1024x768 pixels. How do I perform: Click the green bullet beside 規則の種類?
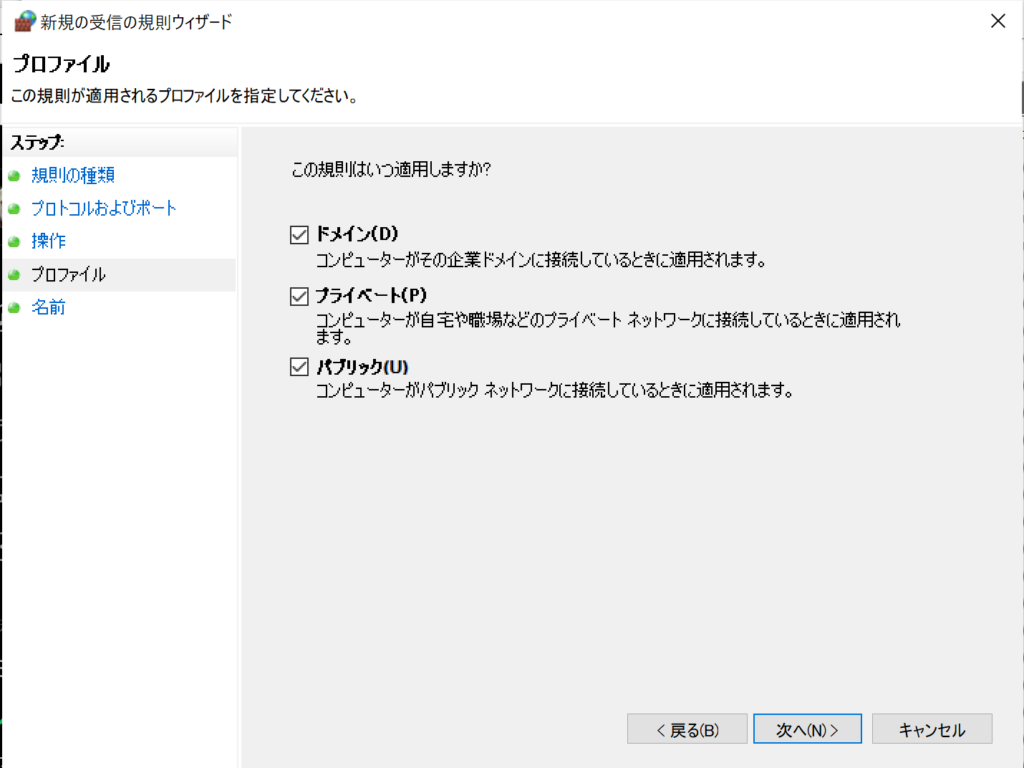14,176
